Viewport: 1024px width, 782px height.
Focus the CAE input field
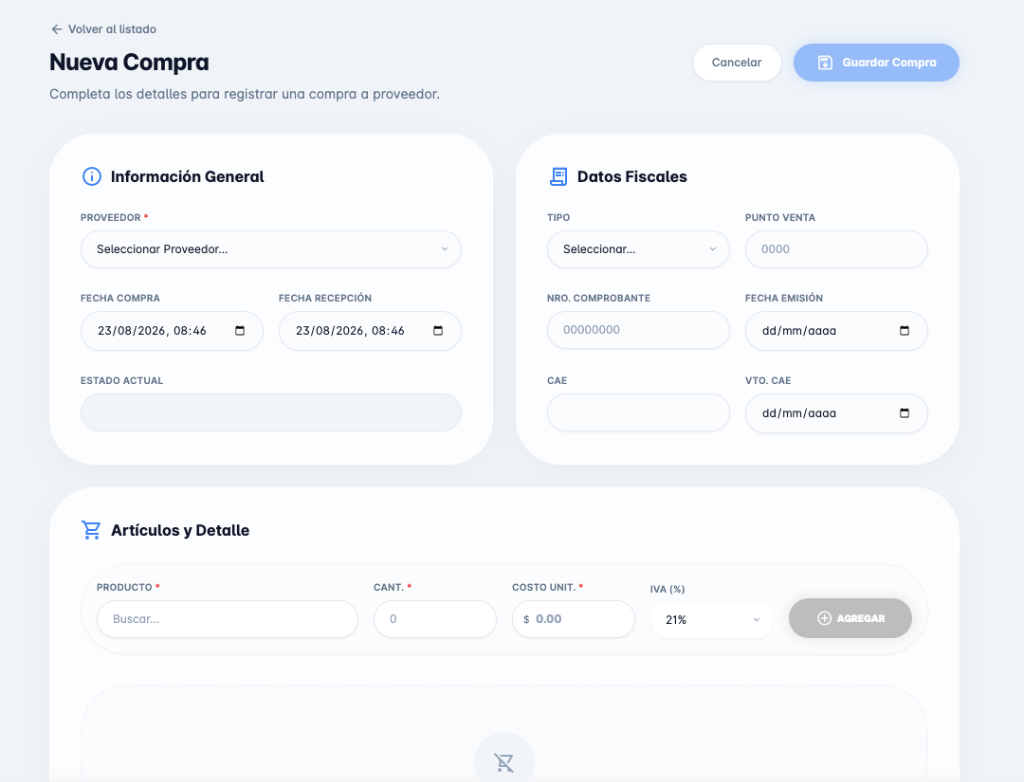coord(638,412)
